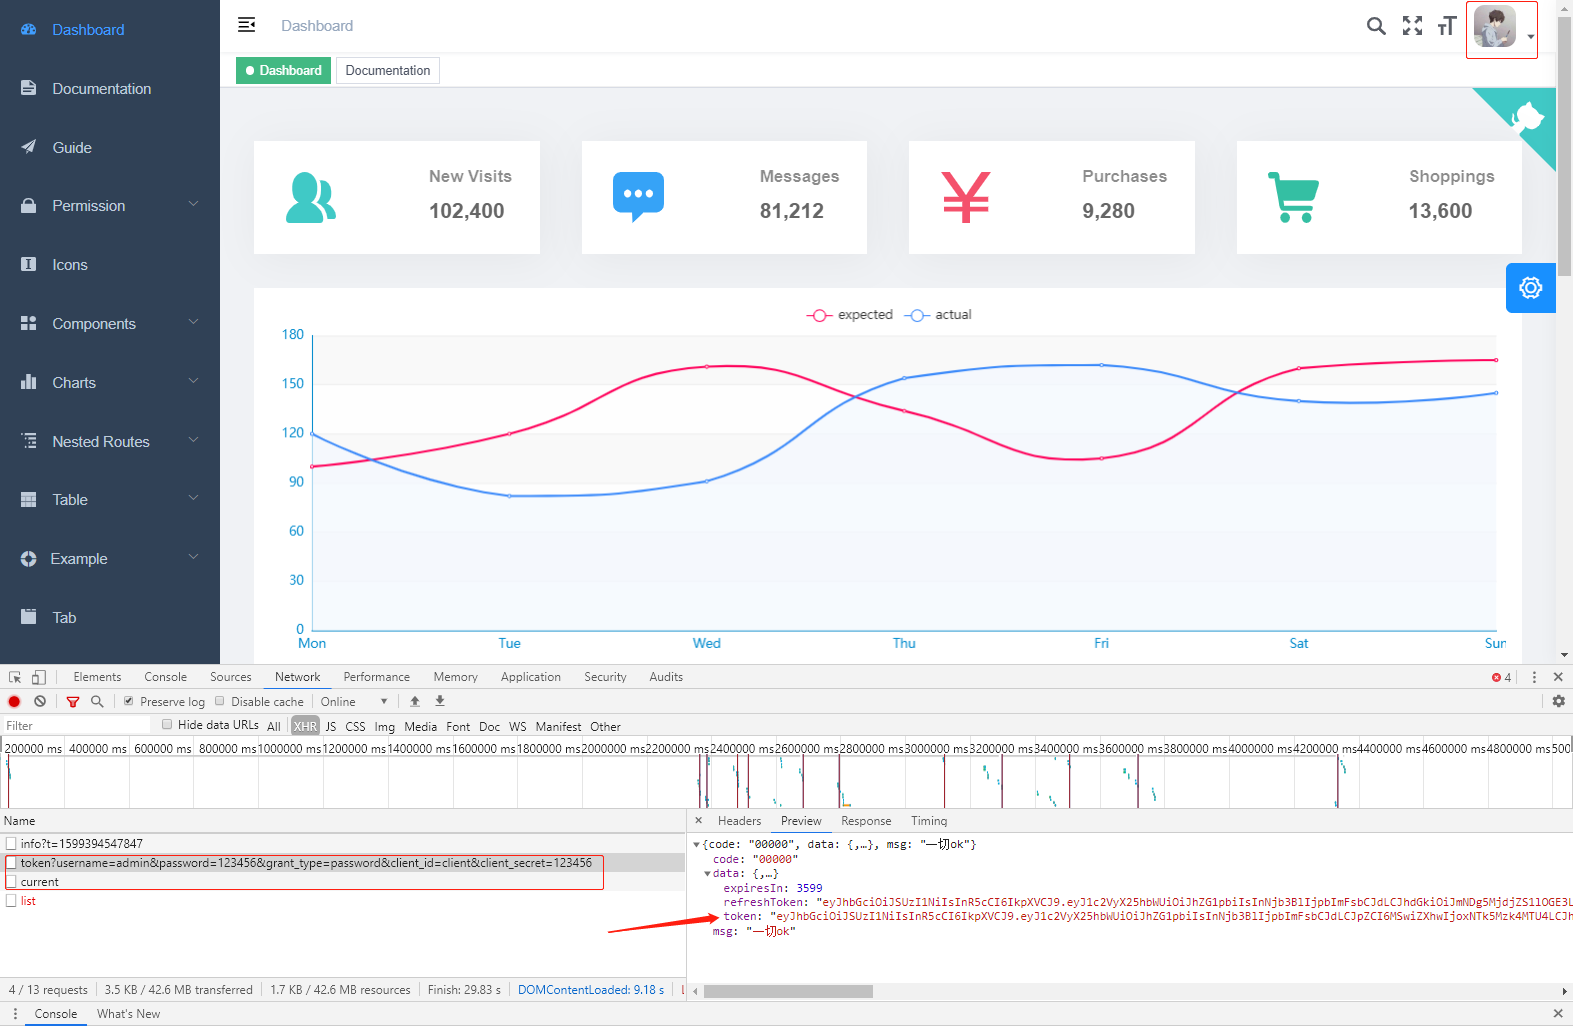The image size is (1573, 1026).
Task: Toggle the Preserve log checkbox
Action: [128, 702]
